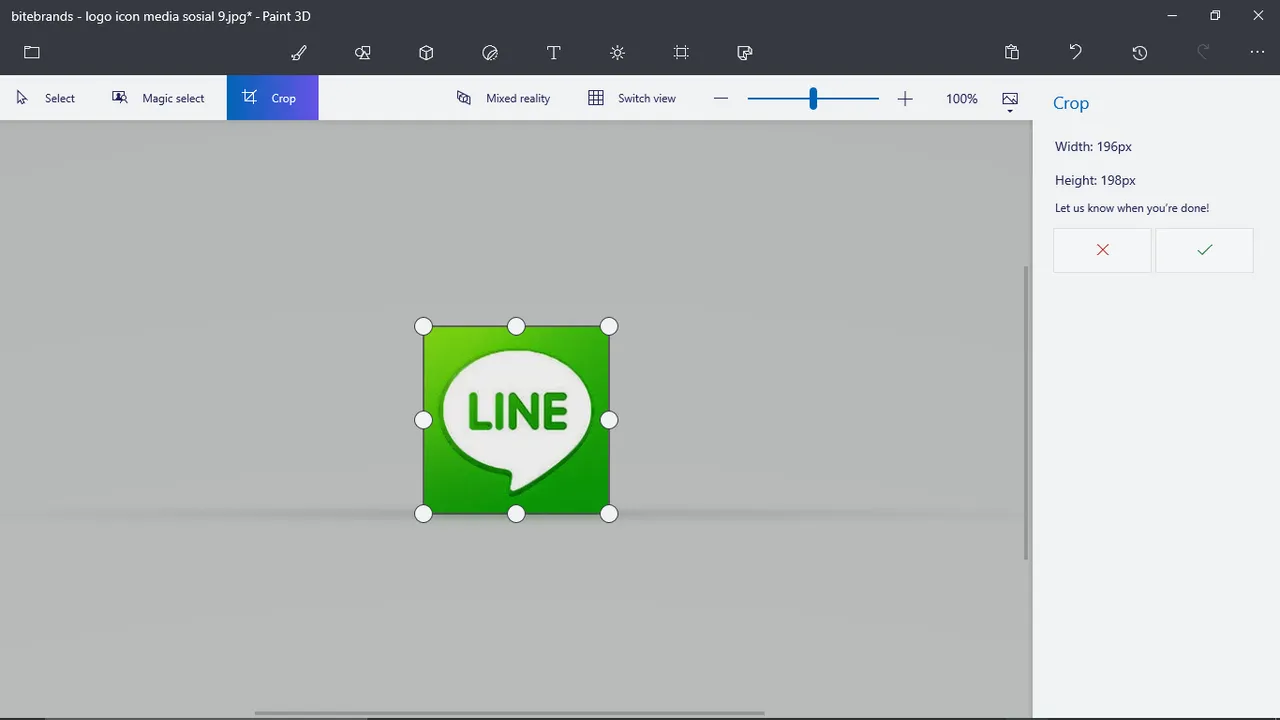Click the top-right crop handle
The image size is (1280, 720).
coord(609,326)
